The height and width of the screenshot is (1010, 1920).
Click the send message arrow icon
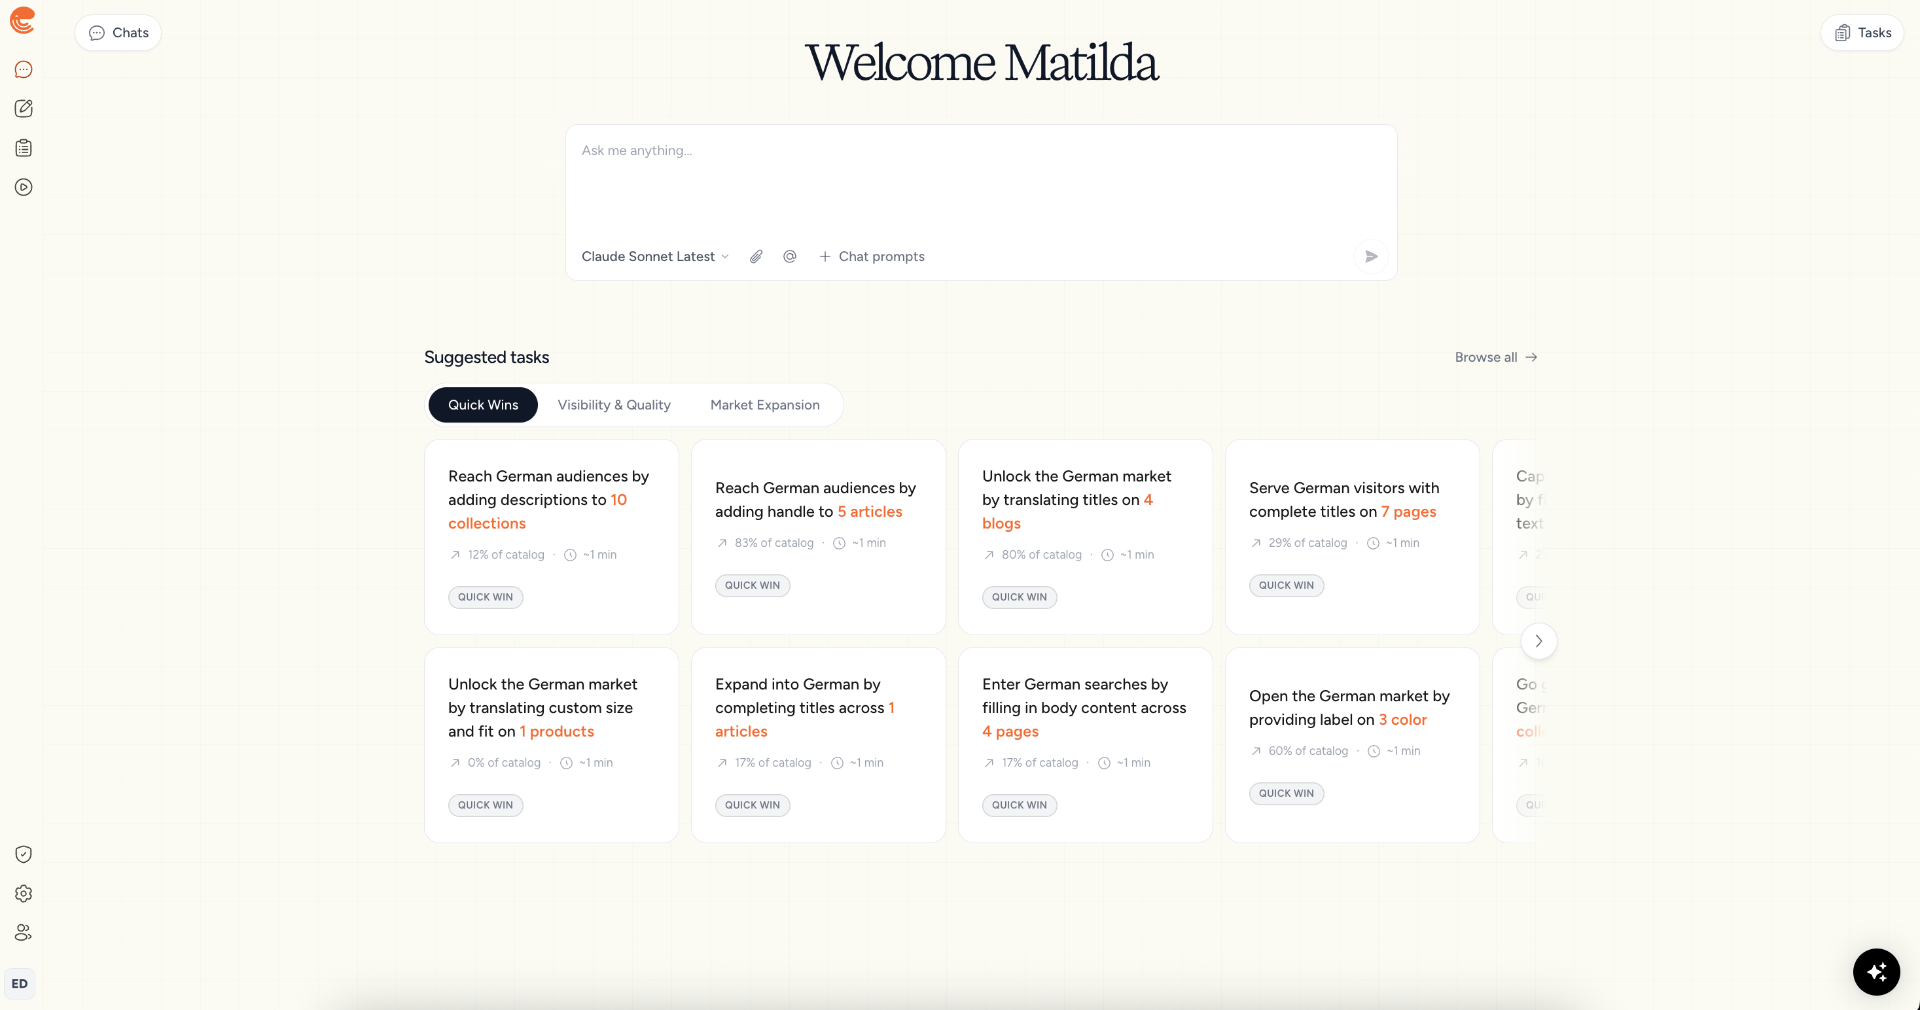pyautogui.click(x=1371, y=257)
